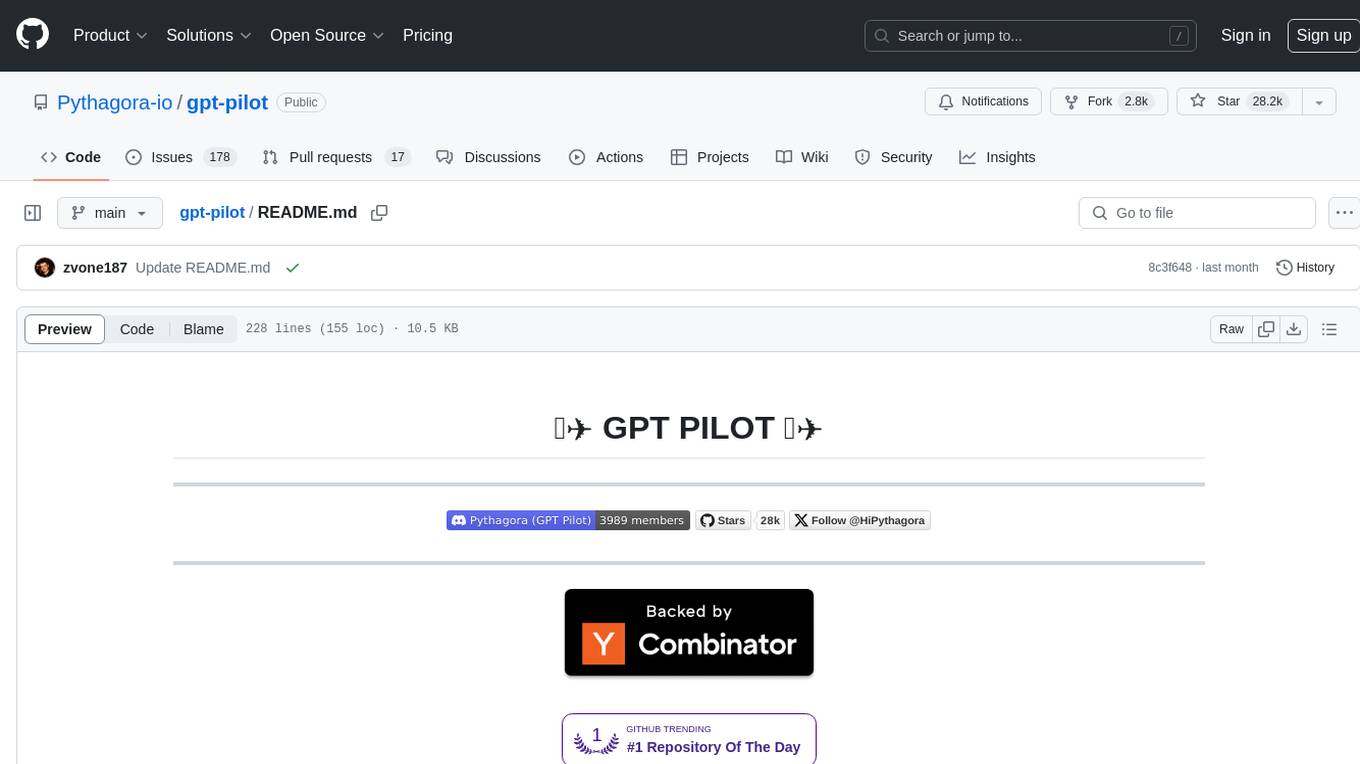Open the Follow @HiPythagora badge

860,520
